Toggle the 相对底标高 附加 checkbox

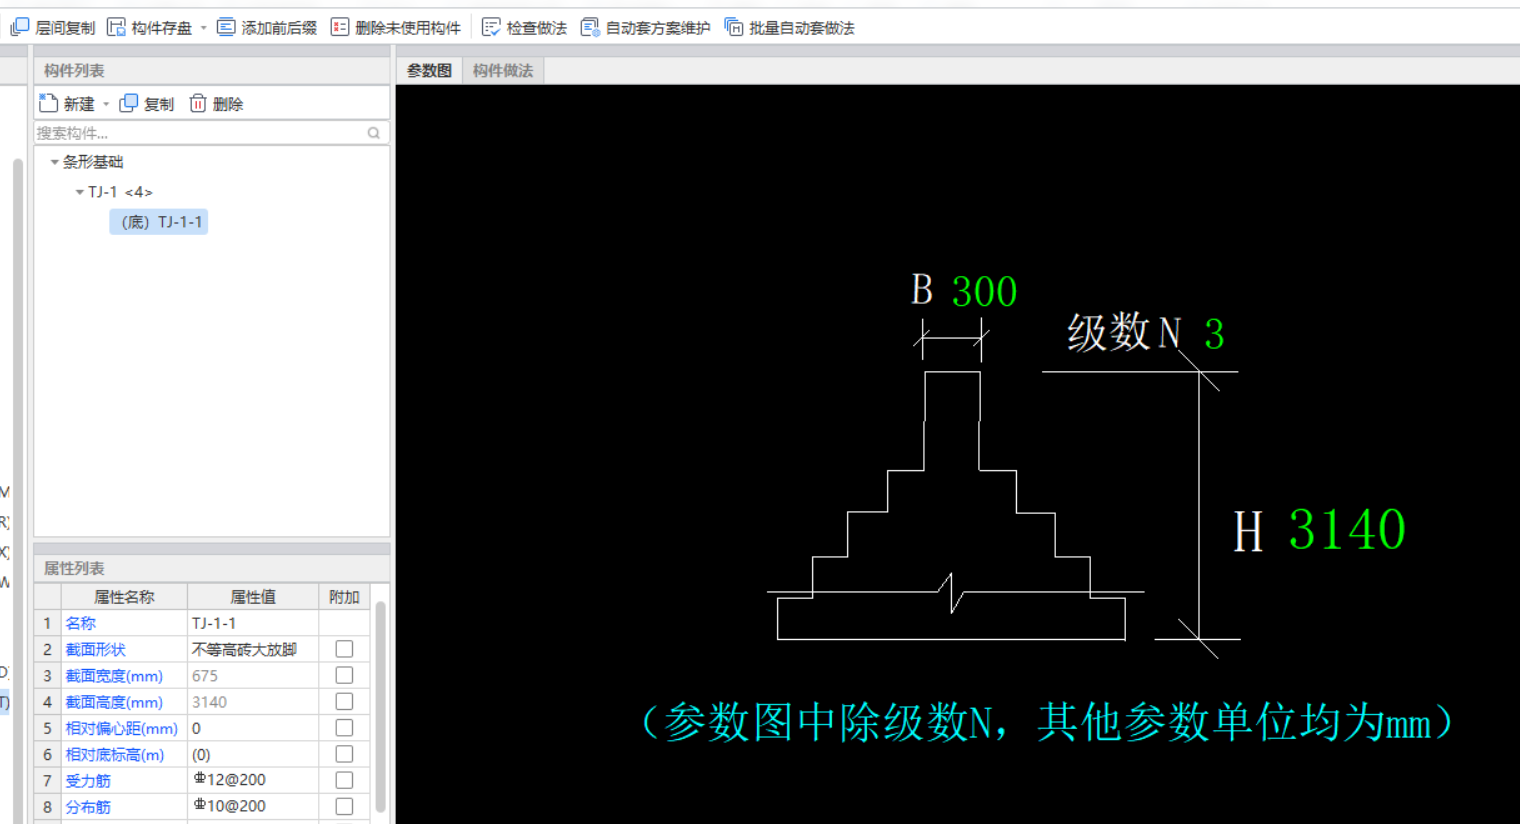tap(344, 753)
